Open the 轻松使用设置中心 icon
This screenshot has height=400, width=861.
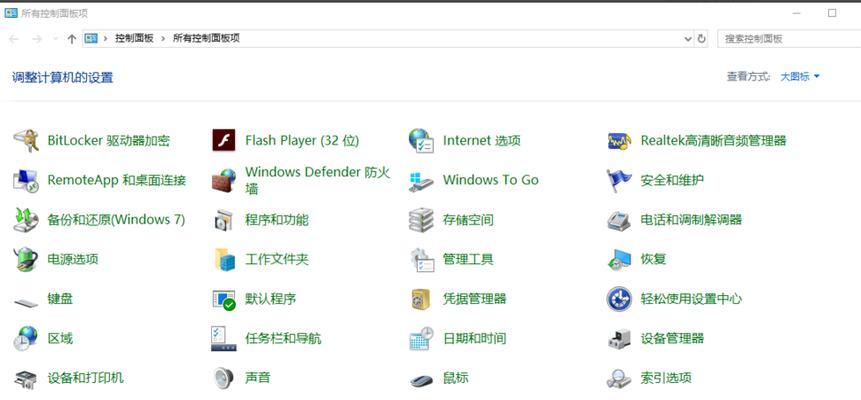coord(619,299)
